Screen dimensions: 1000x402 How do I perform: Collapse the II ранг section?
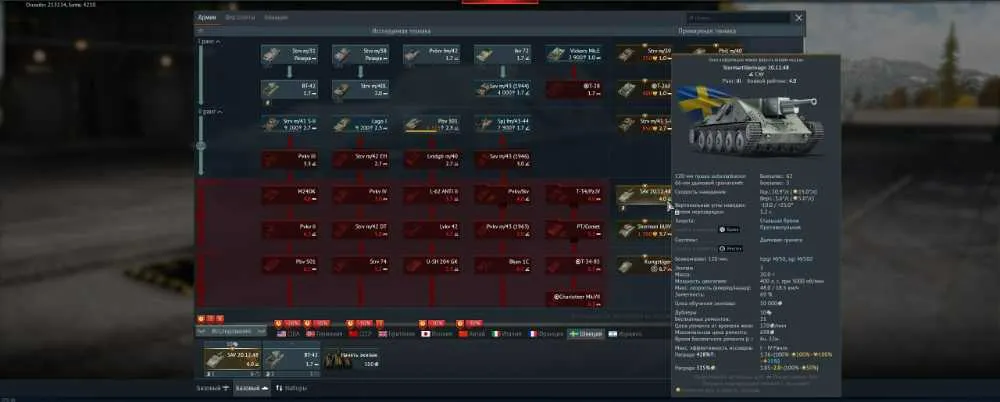[x=210, y=112]
